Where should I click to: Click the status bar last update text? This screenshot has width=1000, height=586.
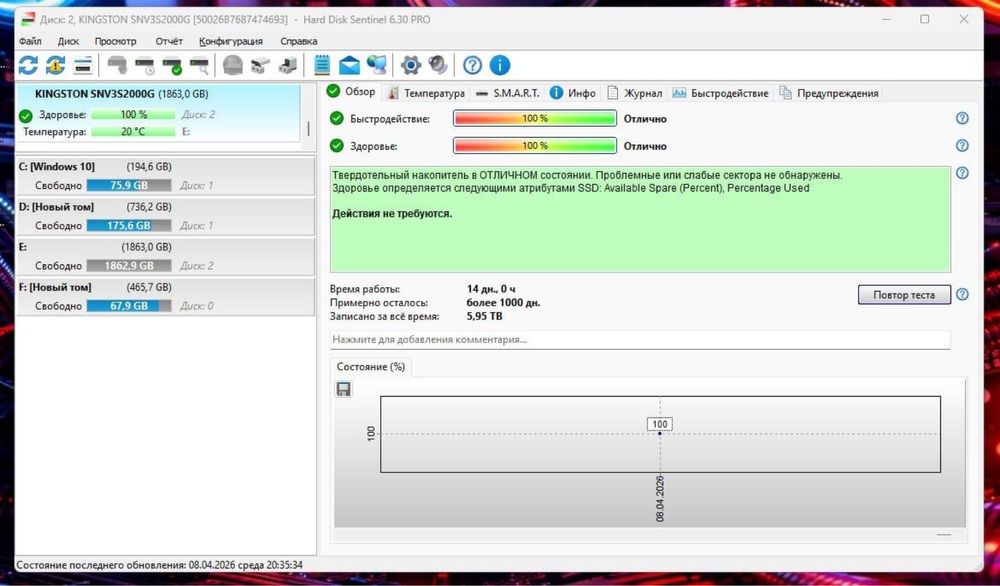(x=159, y=565)
